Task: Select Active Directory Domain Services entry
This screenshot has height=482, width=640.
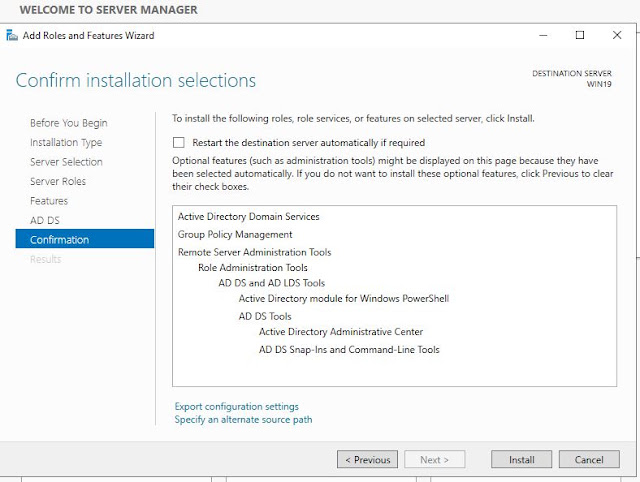Action: point(249,216)
